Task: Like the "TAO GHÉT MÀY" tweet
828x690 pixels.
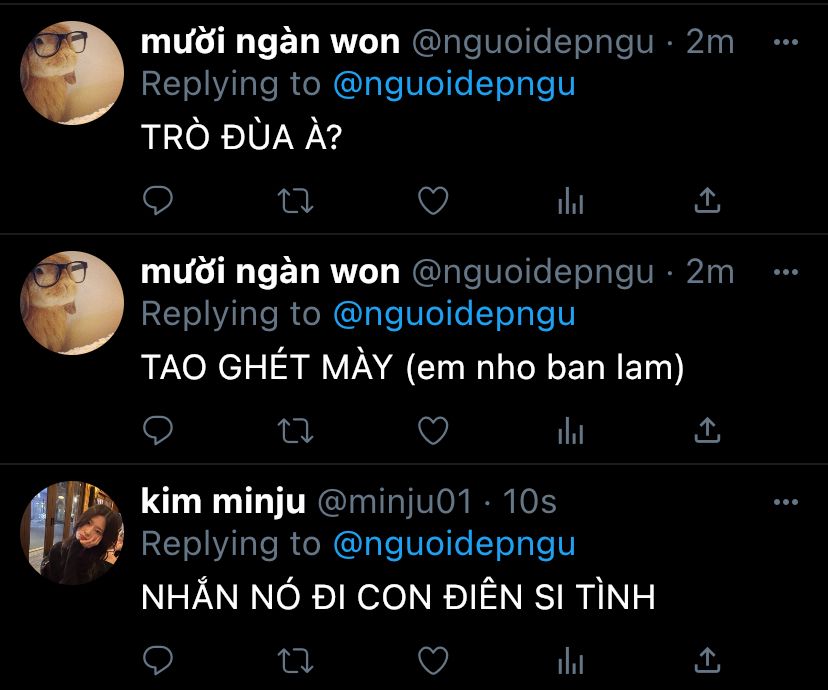Action: (x=433, y=431)
